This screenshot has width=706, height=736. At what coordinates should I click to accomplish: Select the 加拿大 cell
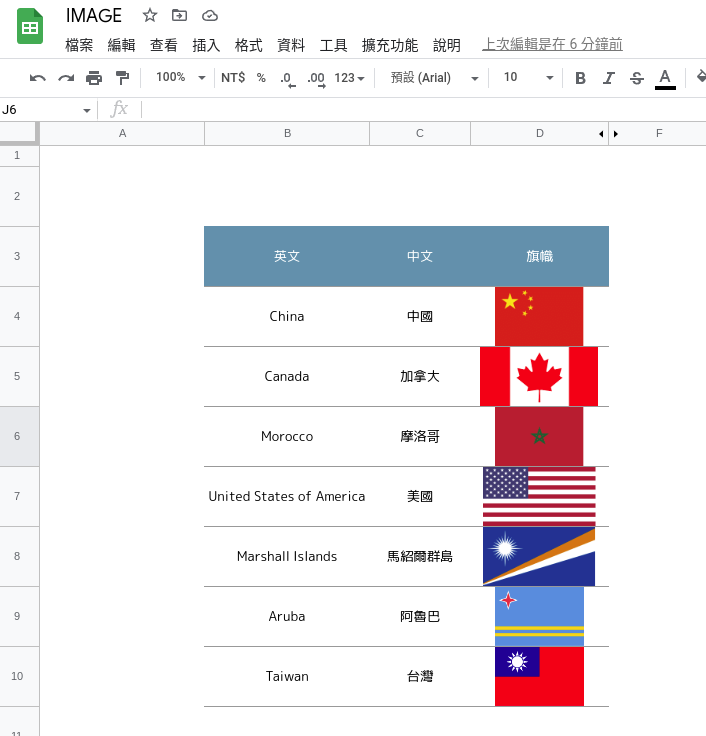click(420, 376)
